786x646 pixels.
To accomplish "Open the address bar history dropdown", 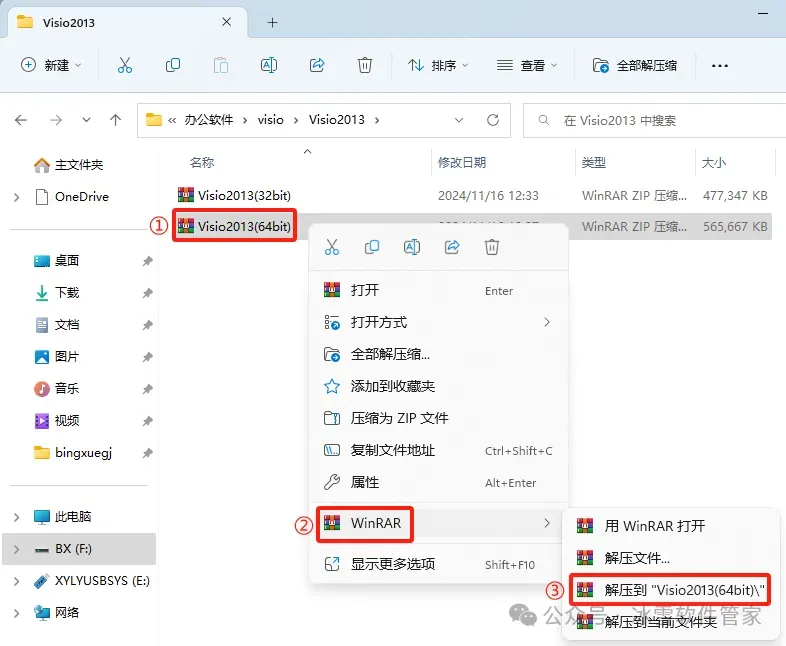I will pos(459,120).
